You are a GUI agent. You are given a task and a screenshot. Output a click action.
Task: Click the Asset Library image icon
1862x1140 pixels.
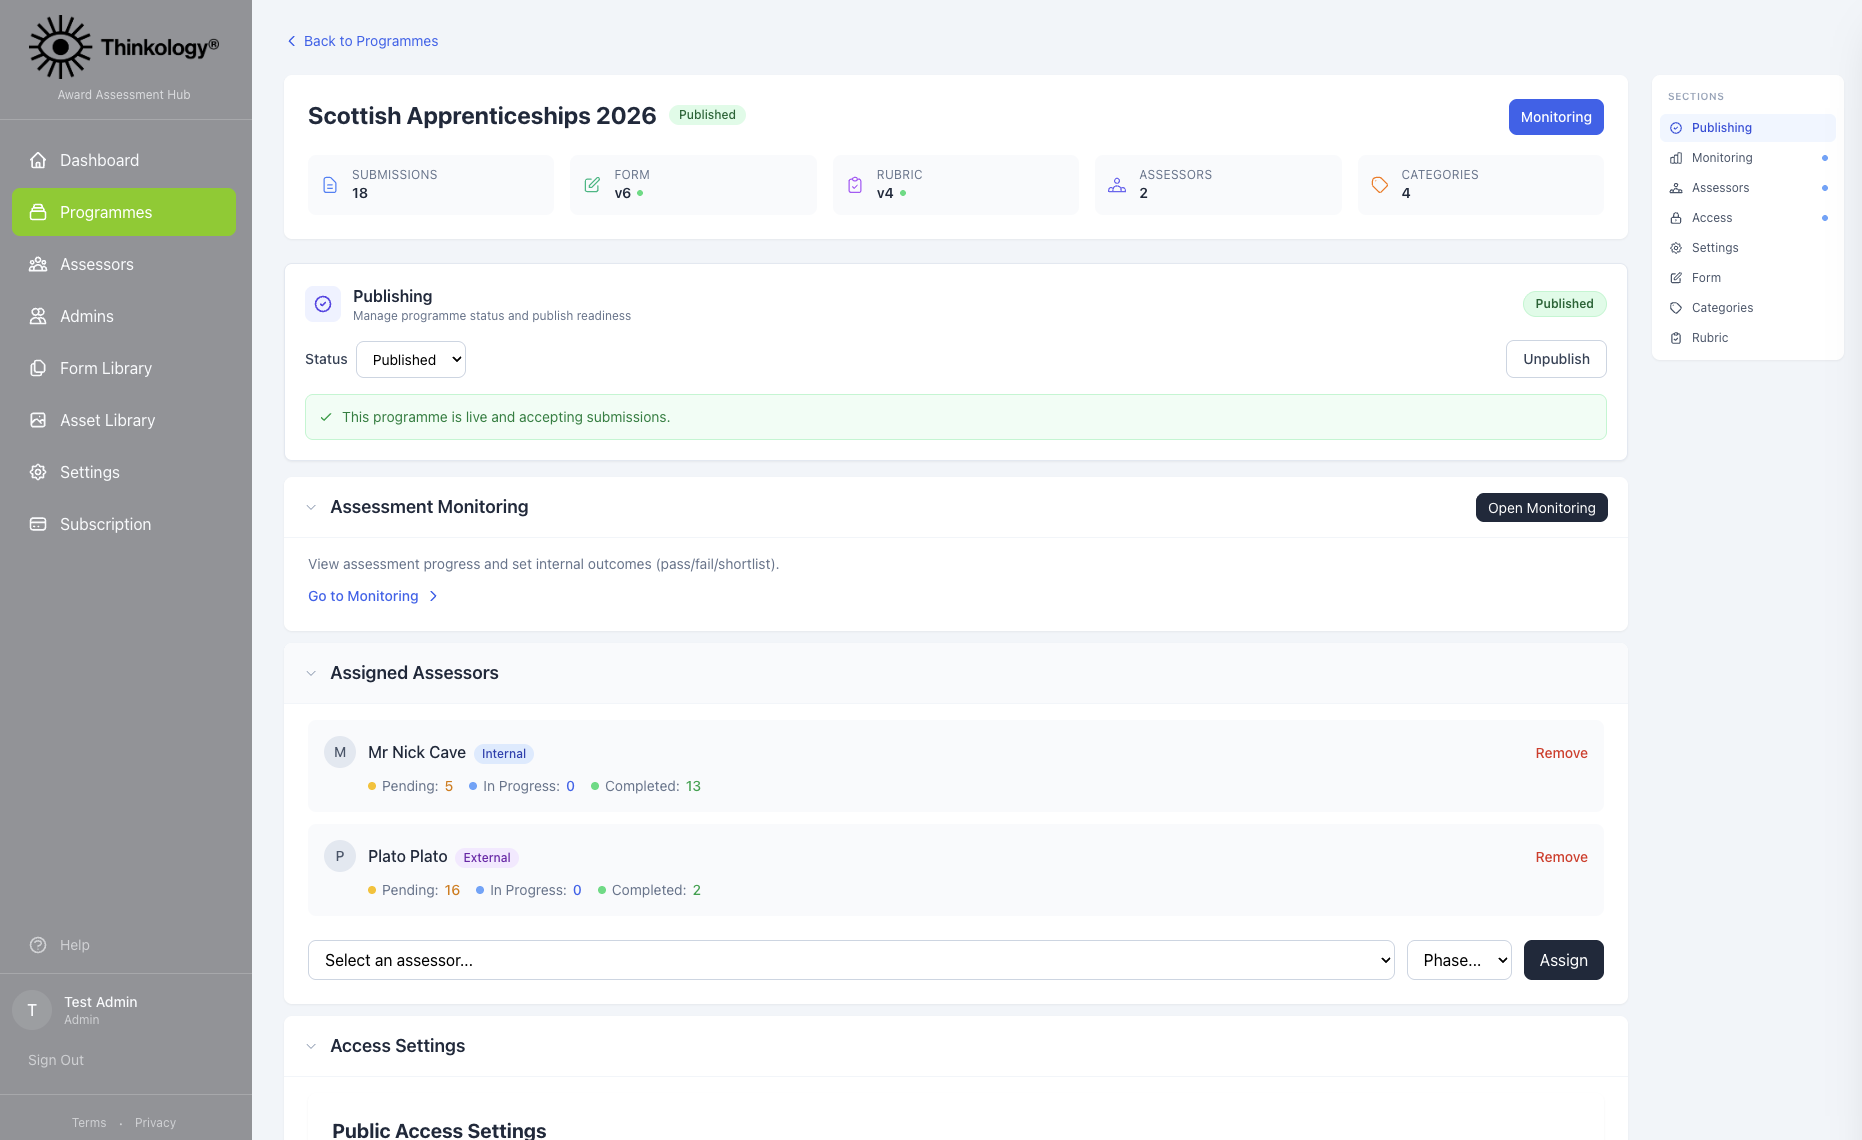point(38,420)
